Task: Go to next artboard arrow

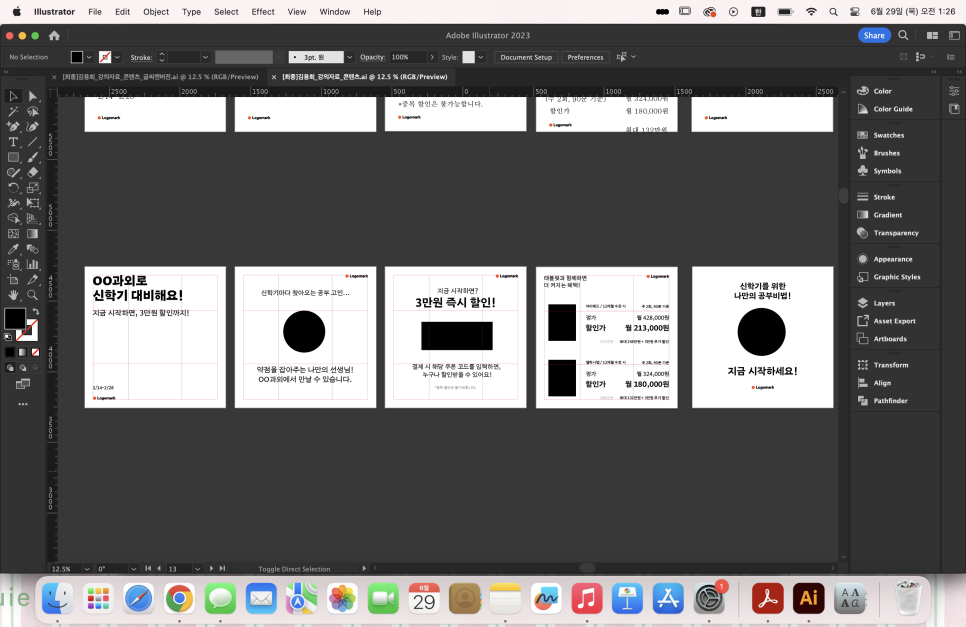Action: pyautogui.click(x=211, y=568)
